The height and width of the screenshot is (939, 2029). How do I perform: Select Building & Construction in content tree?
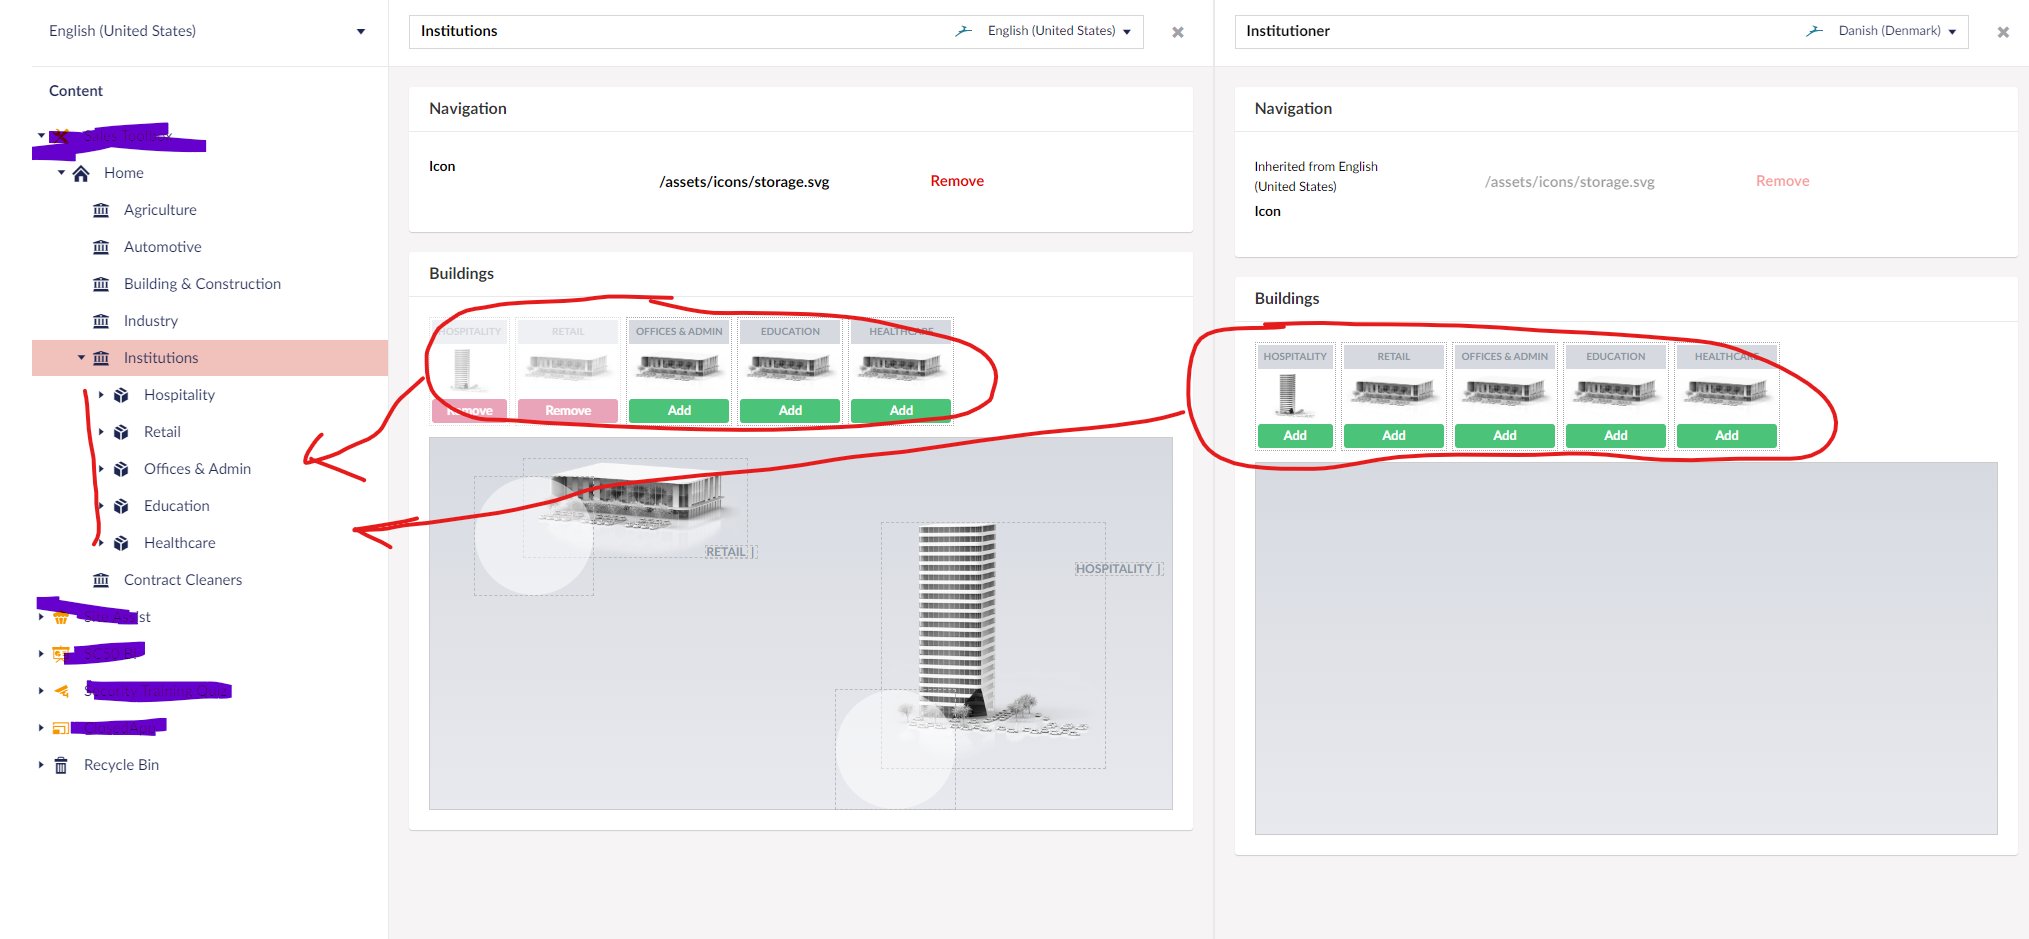pos(202,284)
